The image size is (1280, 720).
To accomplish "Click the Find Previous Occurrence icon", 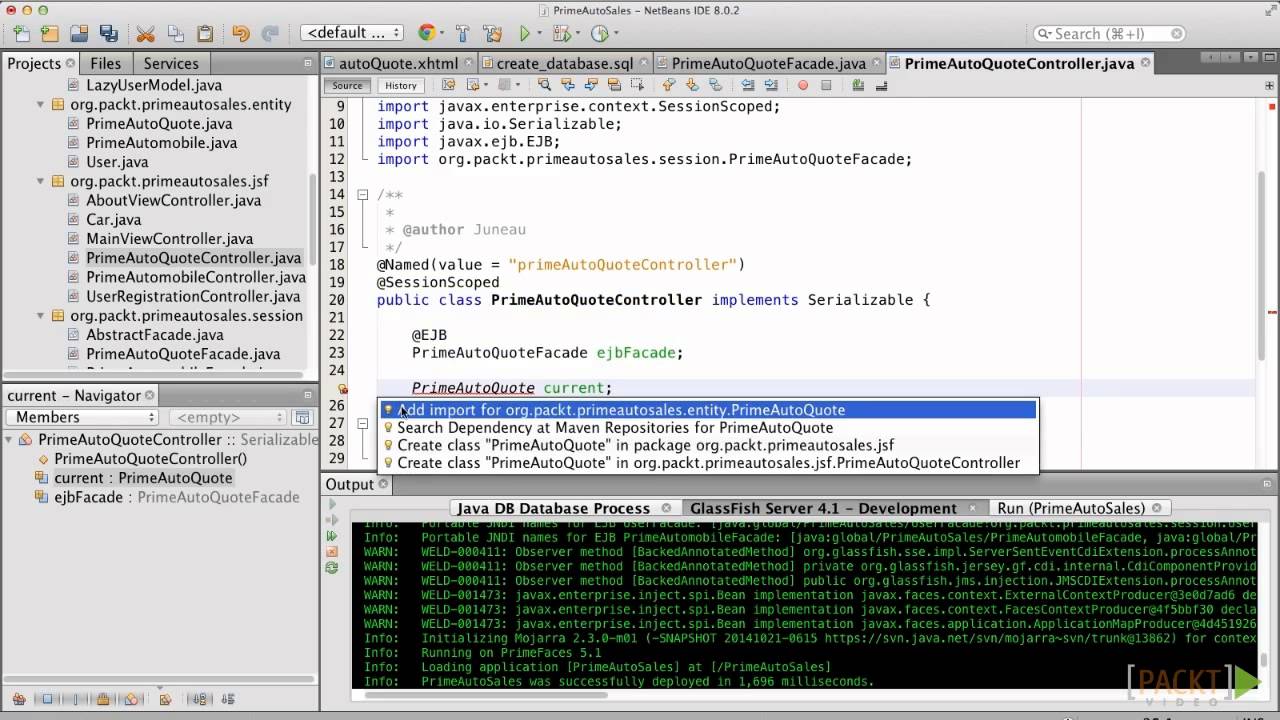I will coord(568,86).
